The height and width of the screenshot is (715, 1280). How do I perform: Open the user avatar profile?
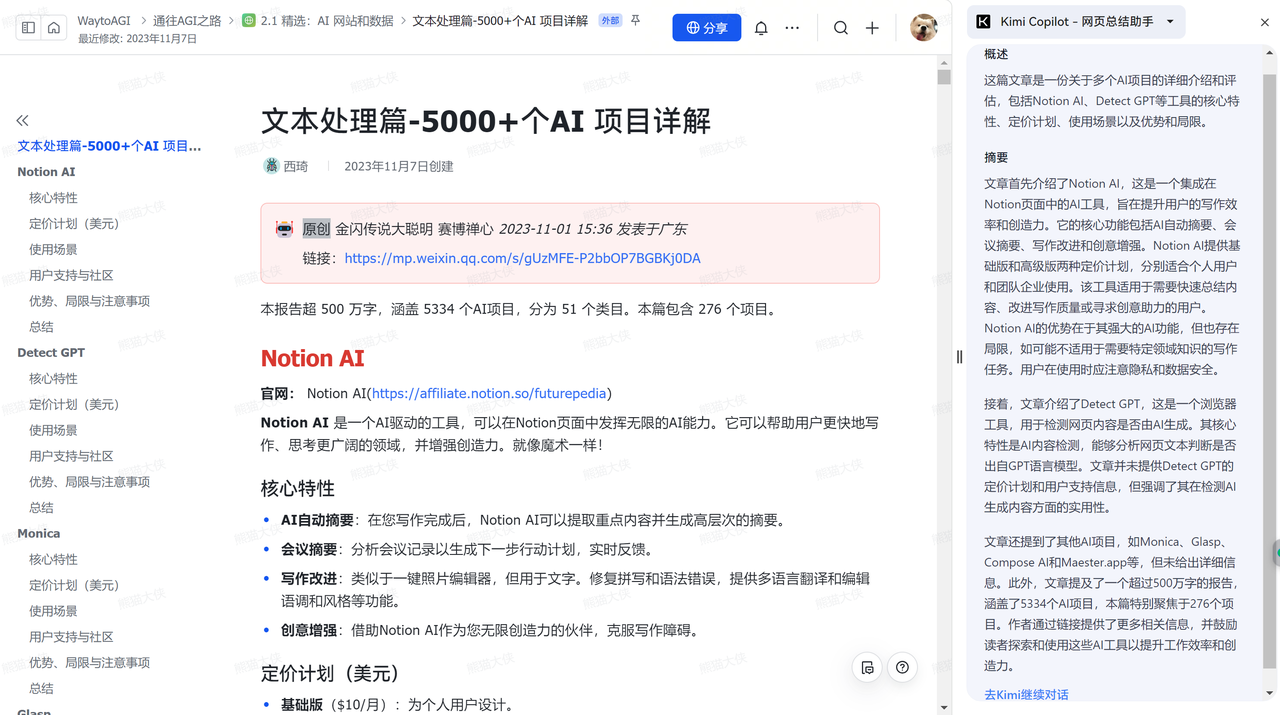923,28
